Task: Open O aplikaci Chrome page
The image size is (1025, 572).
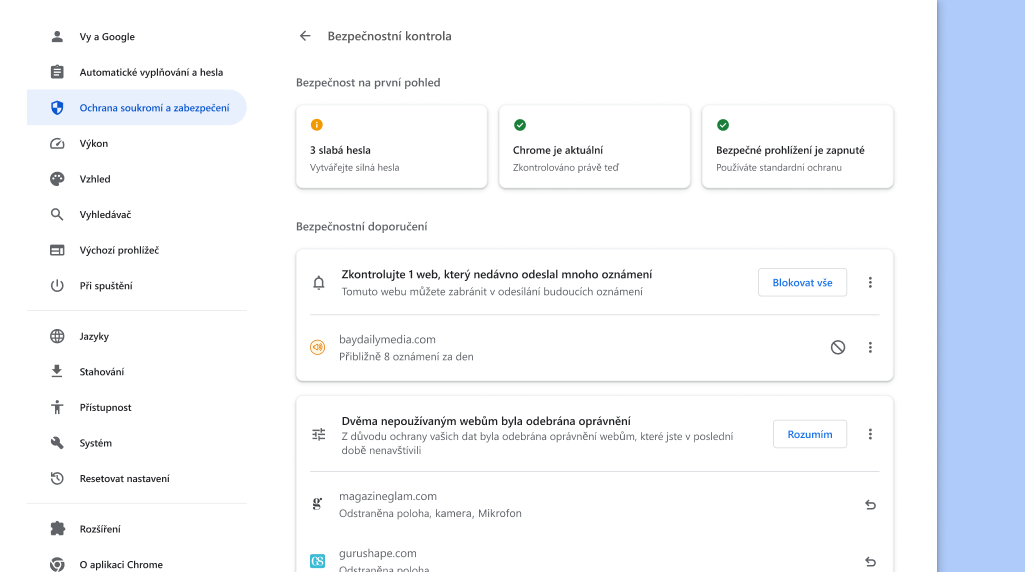Action: [137, 564]
